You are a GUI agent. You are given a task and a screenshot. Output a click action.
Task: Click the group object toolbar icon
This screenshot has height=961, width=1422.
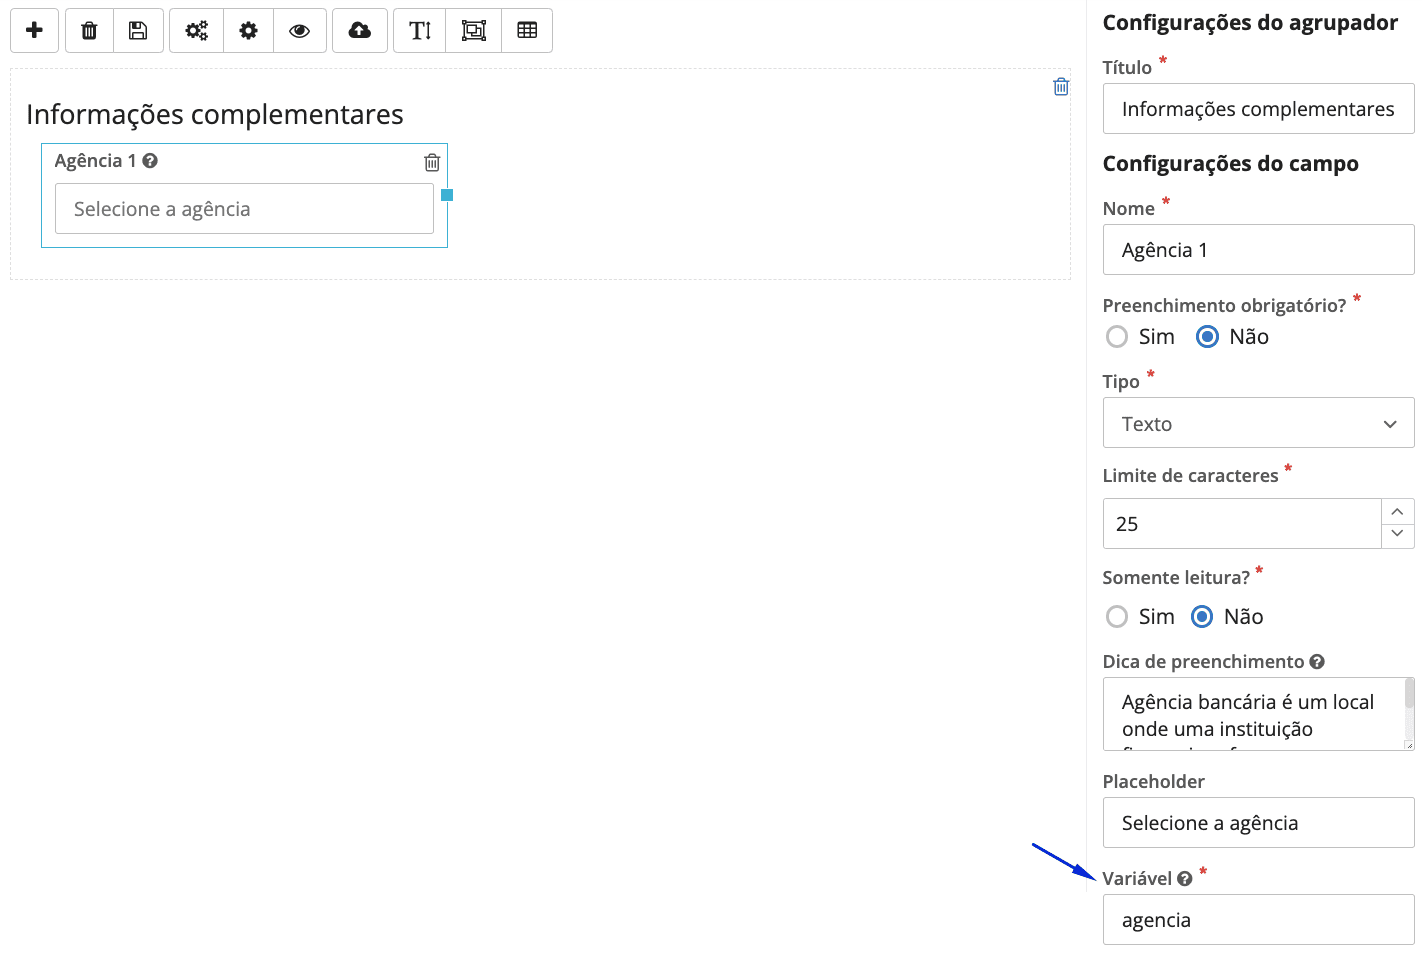(473, 31)
